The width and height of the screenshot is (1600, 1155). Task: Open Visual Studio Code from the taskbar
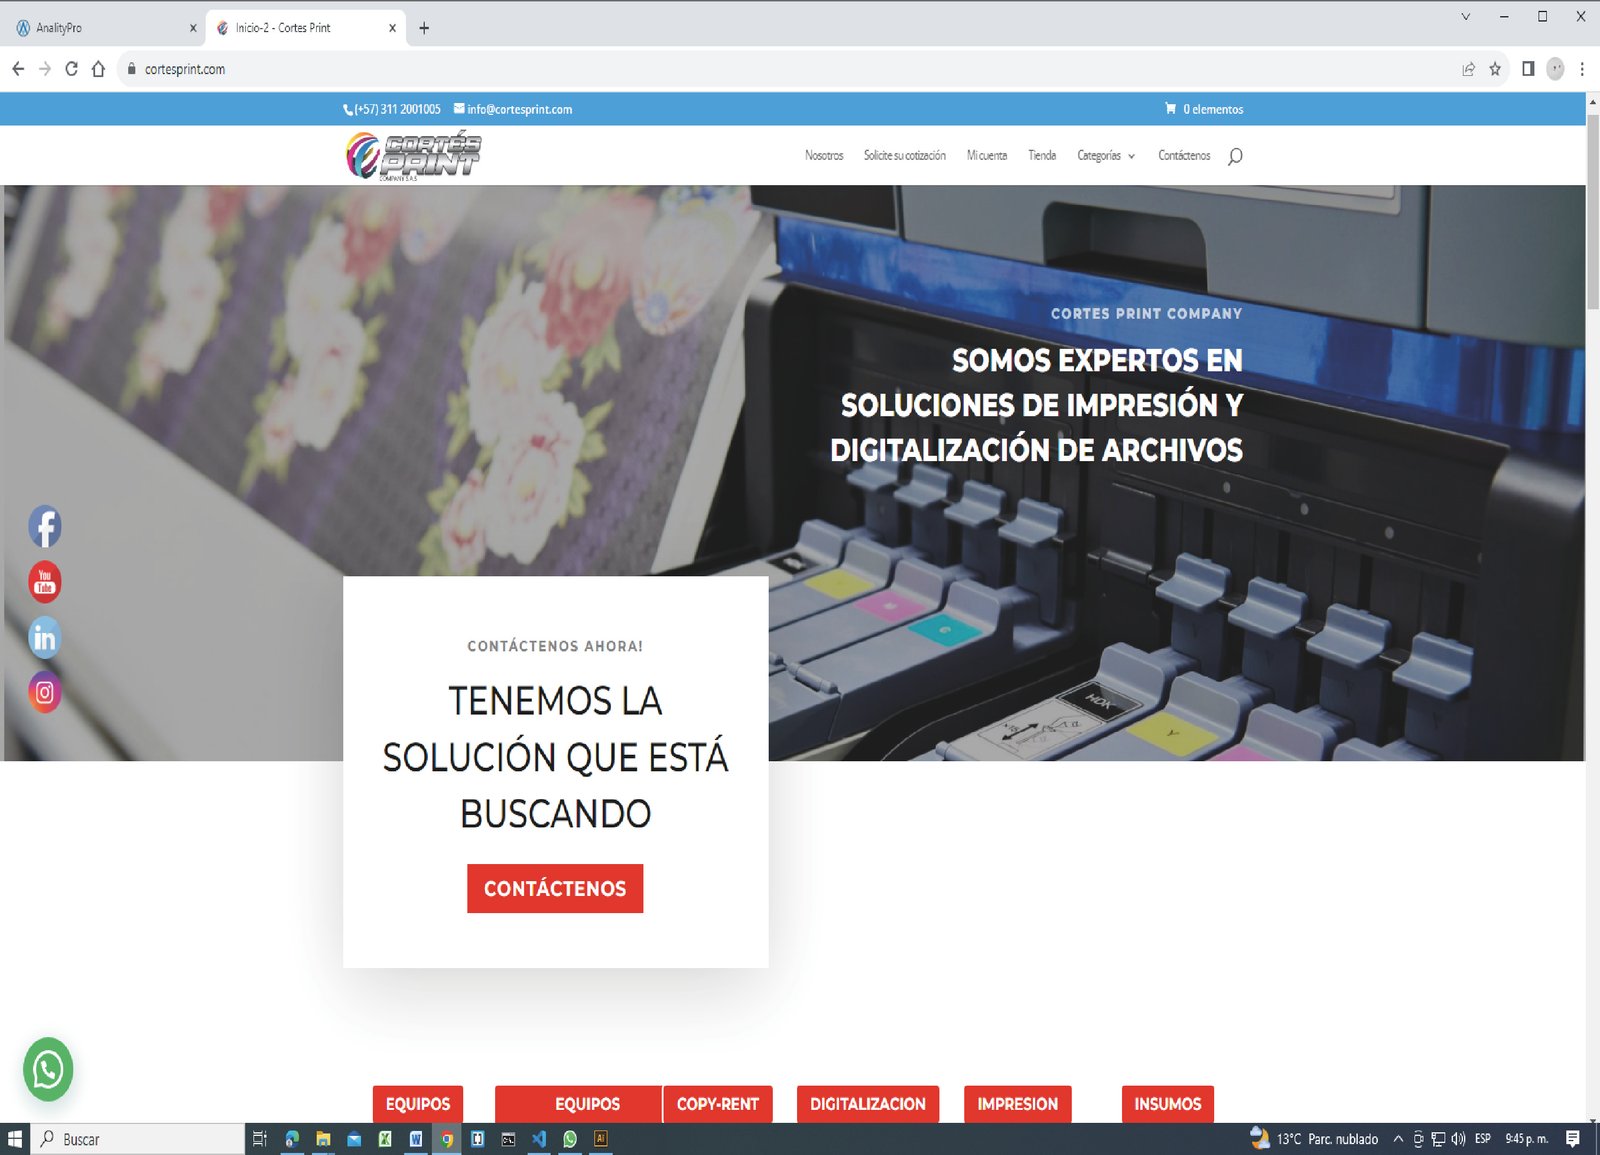coord(539,1139)
